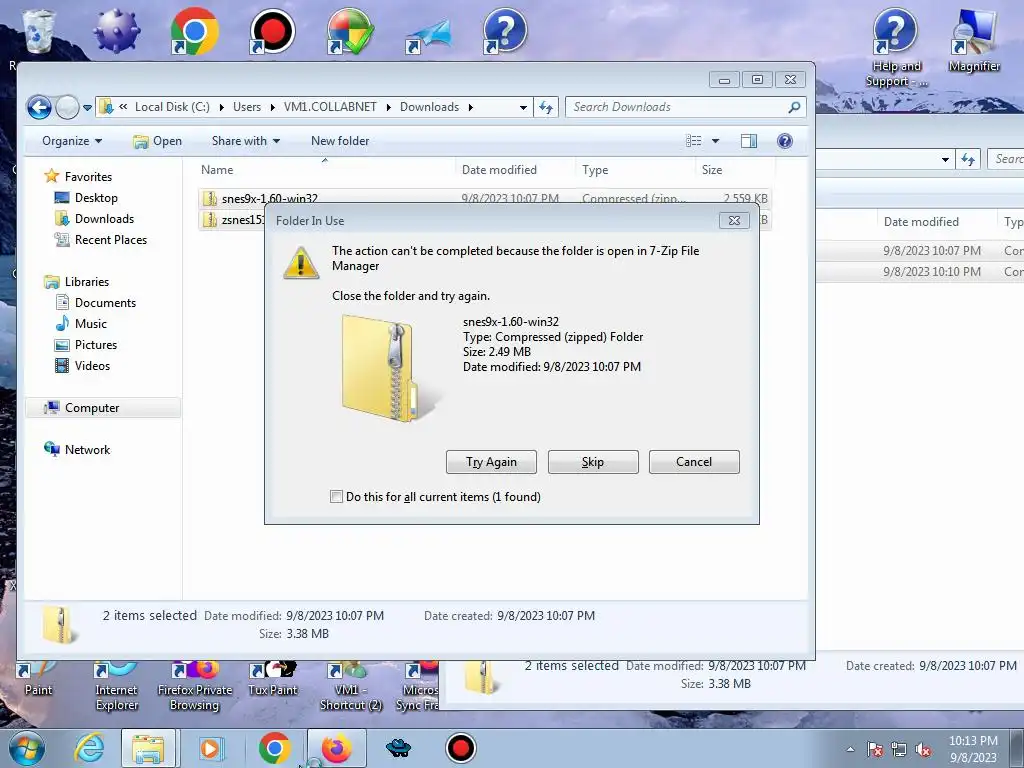Expand the address bar history dropdown

click(x=523, y=107)
